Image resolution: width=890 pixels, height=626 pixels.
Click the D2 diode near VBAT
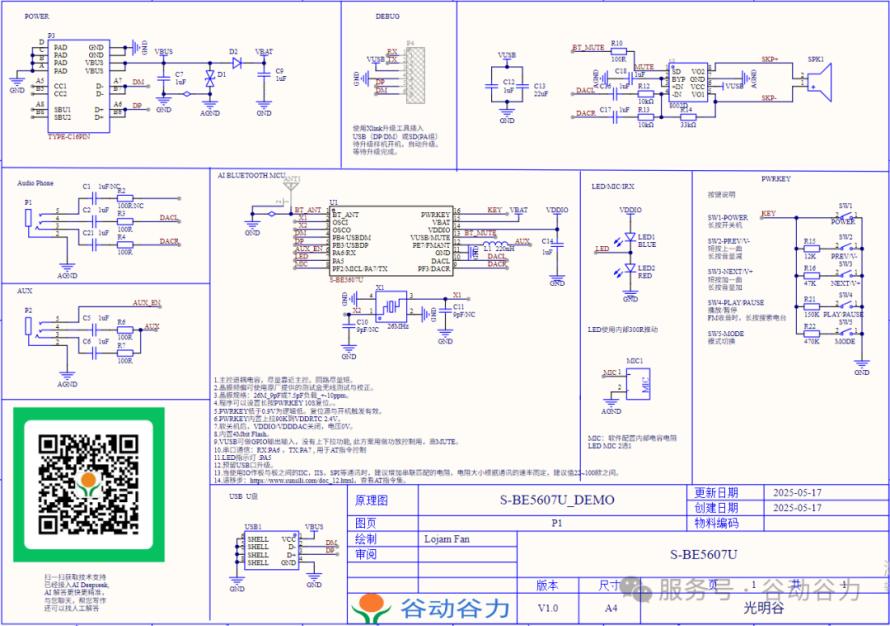pos(237,63)
